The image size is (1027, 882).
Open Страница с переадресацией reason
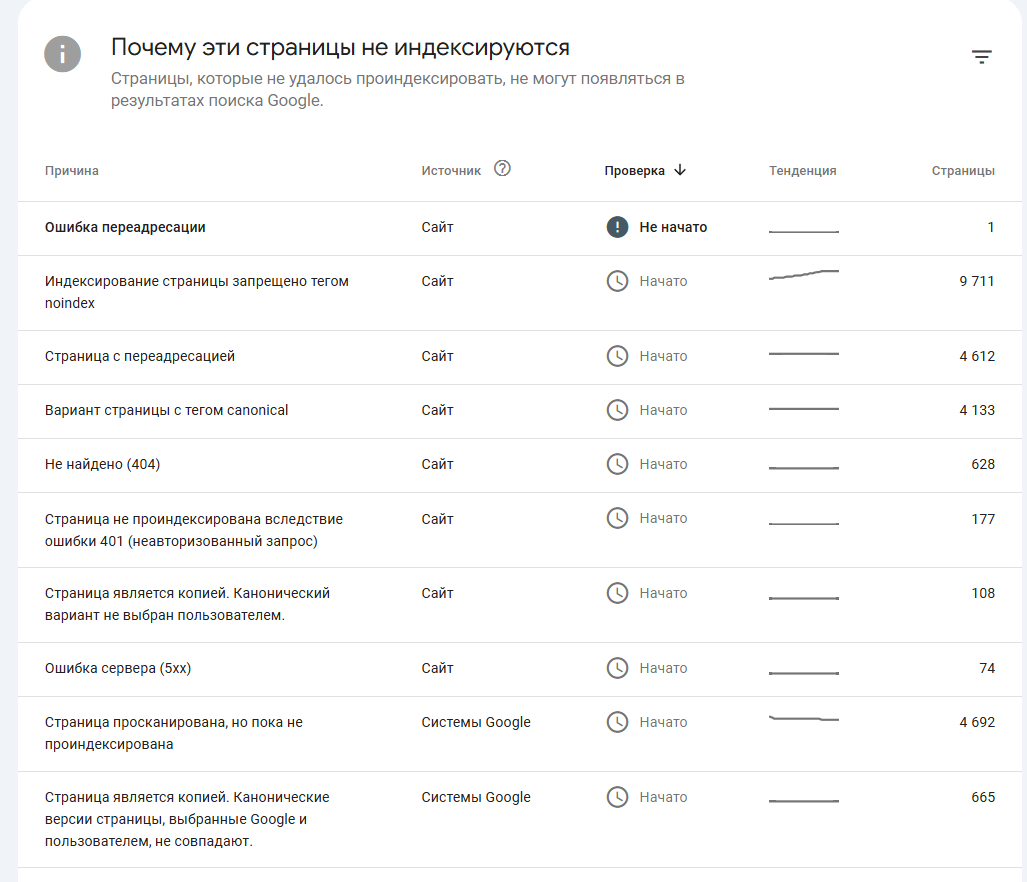tap(140, 356)
